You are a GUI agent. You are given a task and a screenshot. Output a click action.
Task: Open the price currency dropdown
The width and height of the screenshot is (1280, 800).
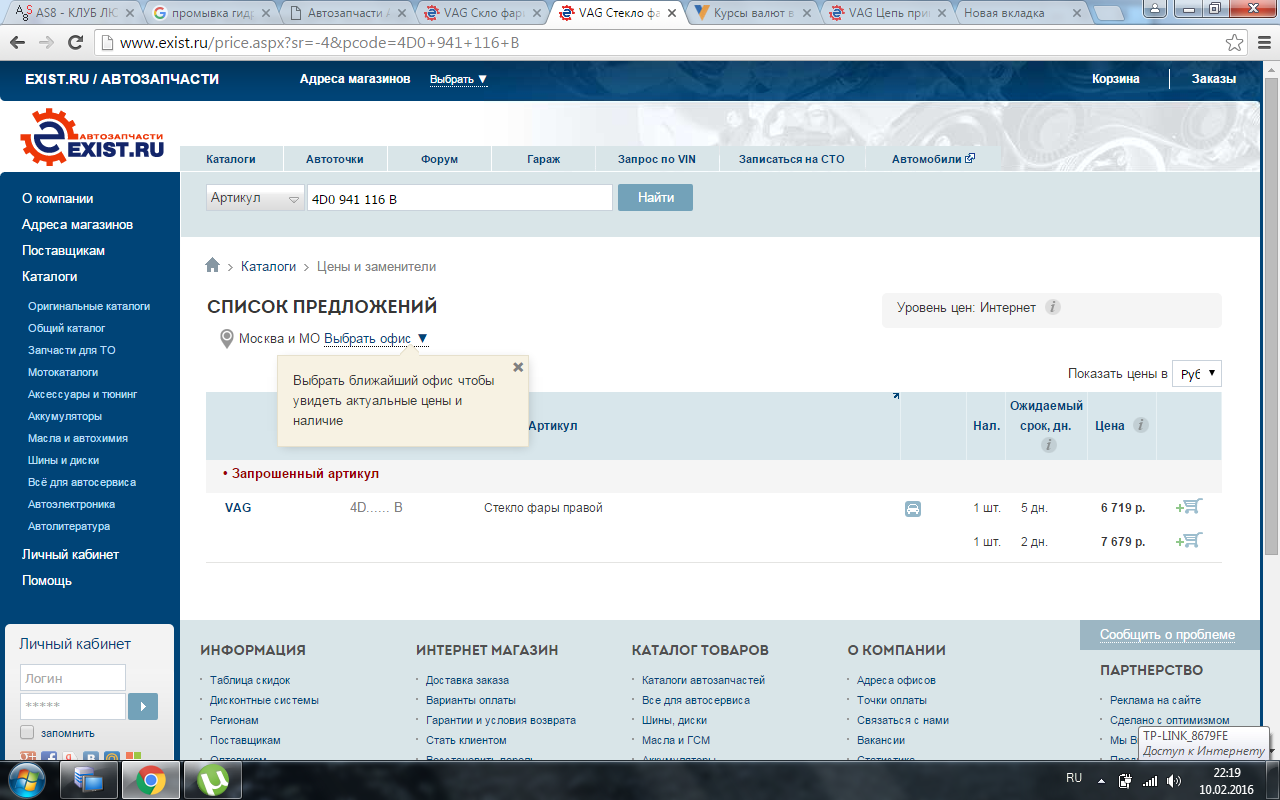(x=1197, y=374)
